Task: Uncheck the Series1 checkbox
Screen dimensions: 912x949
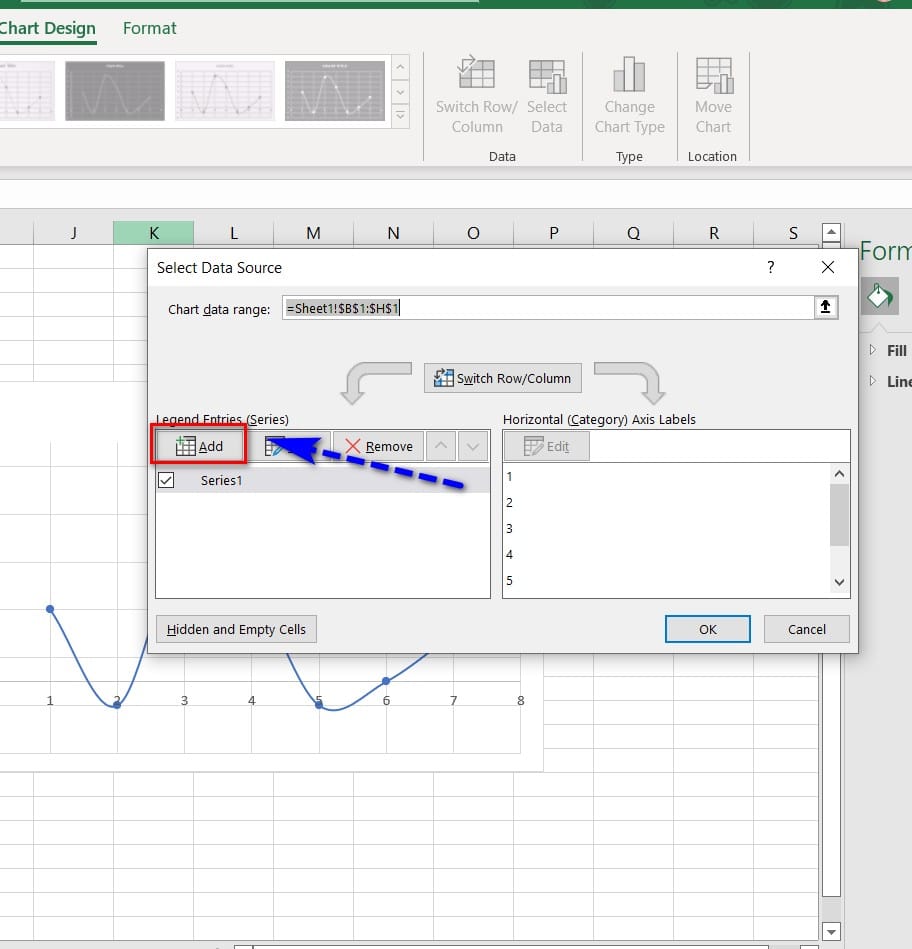Action: click(166, 480)
